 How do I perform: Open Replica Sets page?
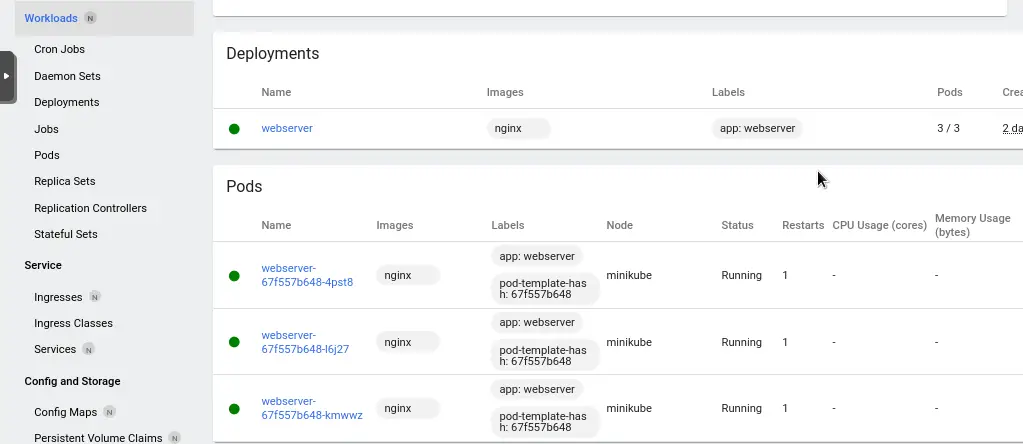click(65, 181)
